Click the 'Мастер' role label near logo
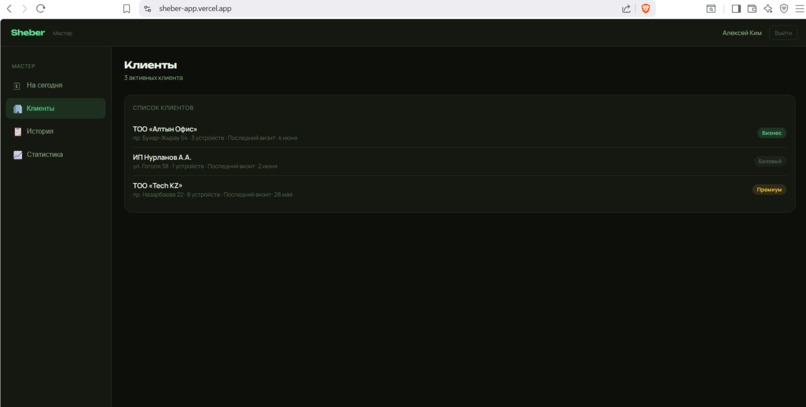Image resolution: width=806 pixels, height=407 pixels. [x=62, y=33]
